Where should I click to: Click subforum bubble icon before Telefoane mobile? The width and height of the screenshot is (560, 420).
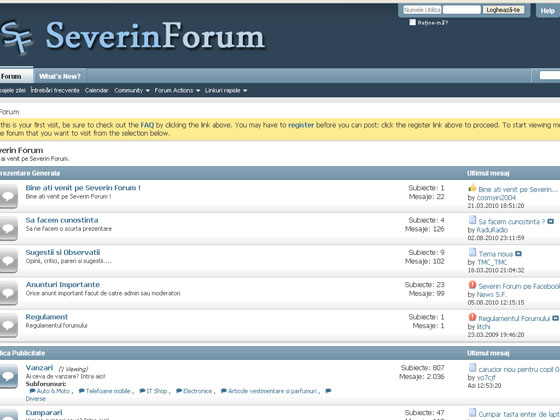point(81,391)
